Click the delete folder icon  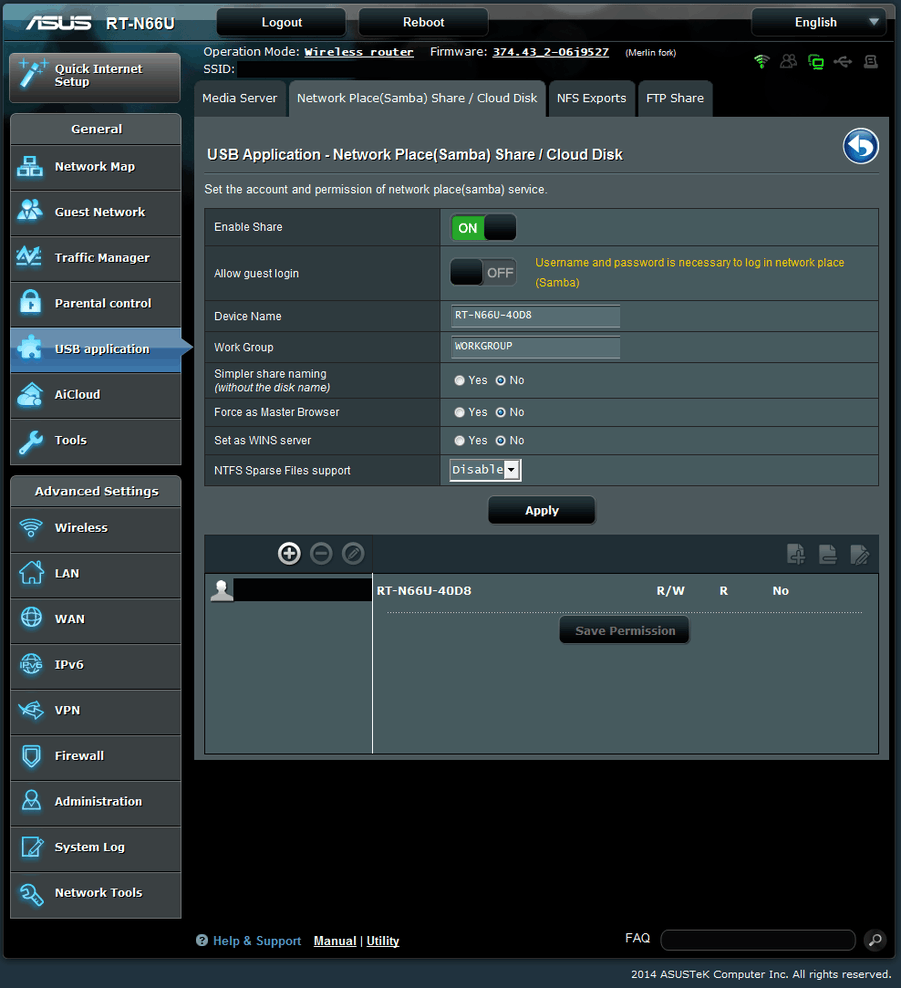[x=827, y=554]
